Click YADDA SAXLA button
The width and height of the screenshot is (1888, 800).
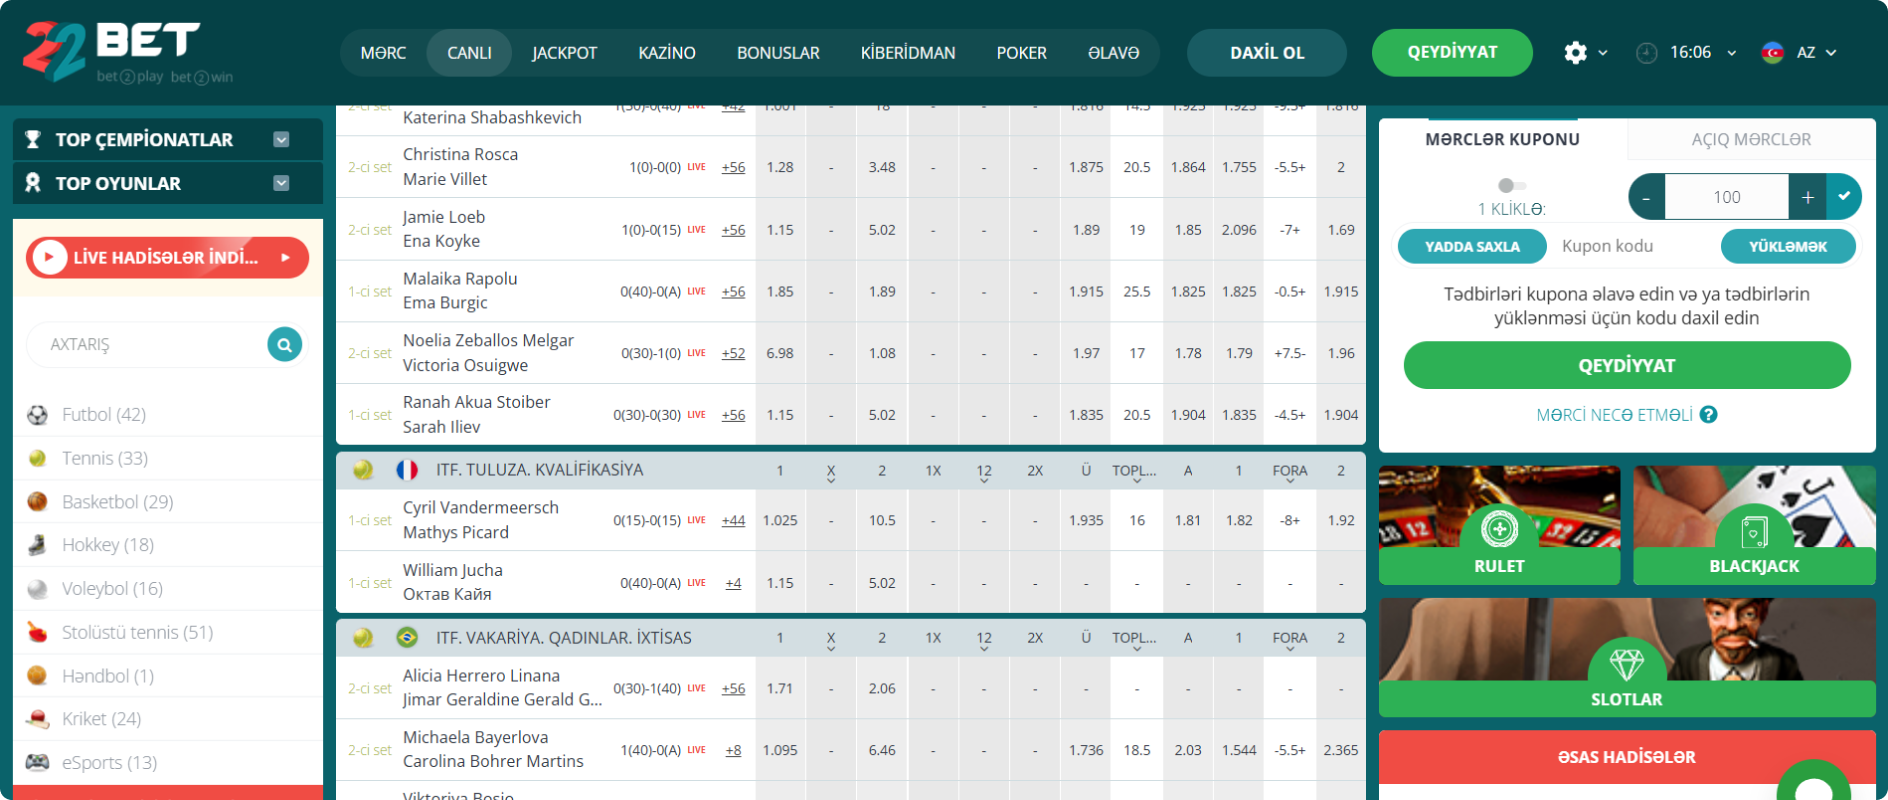coord(1472,246)
